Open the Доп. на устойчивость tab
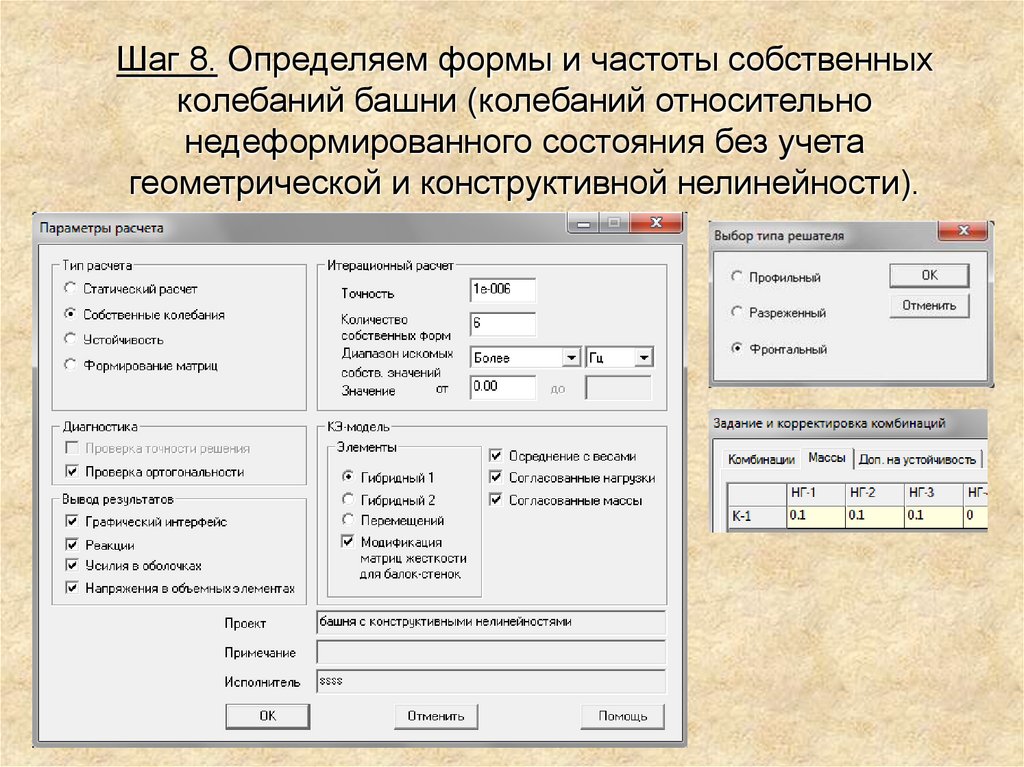Screen dimensions: 1024x767 pyautogui.click(x=917, y=459)
